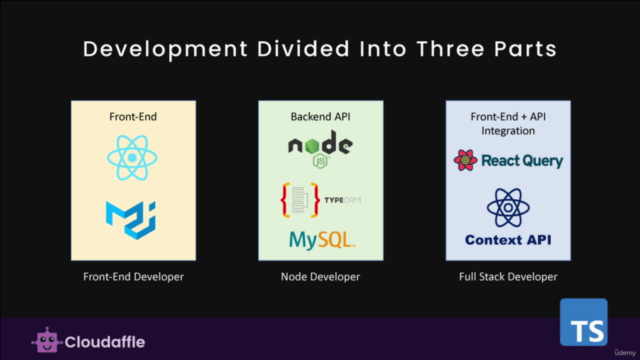Click the MySQL logo
The image size is (640, 360).
click(322, 240)
